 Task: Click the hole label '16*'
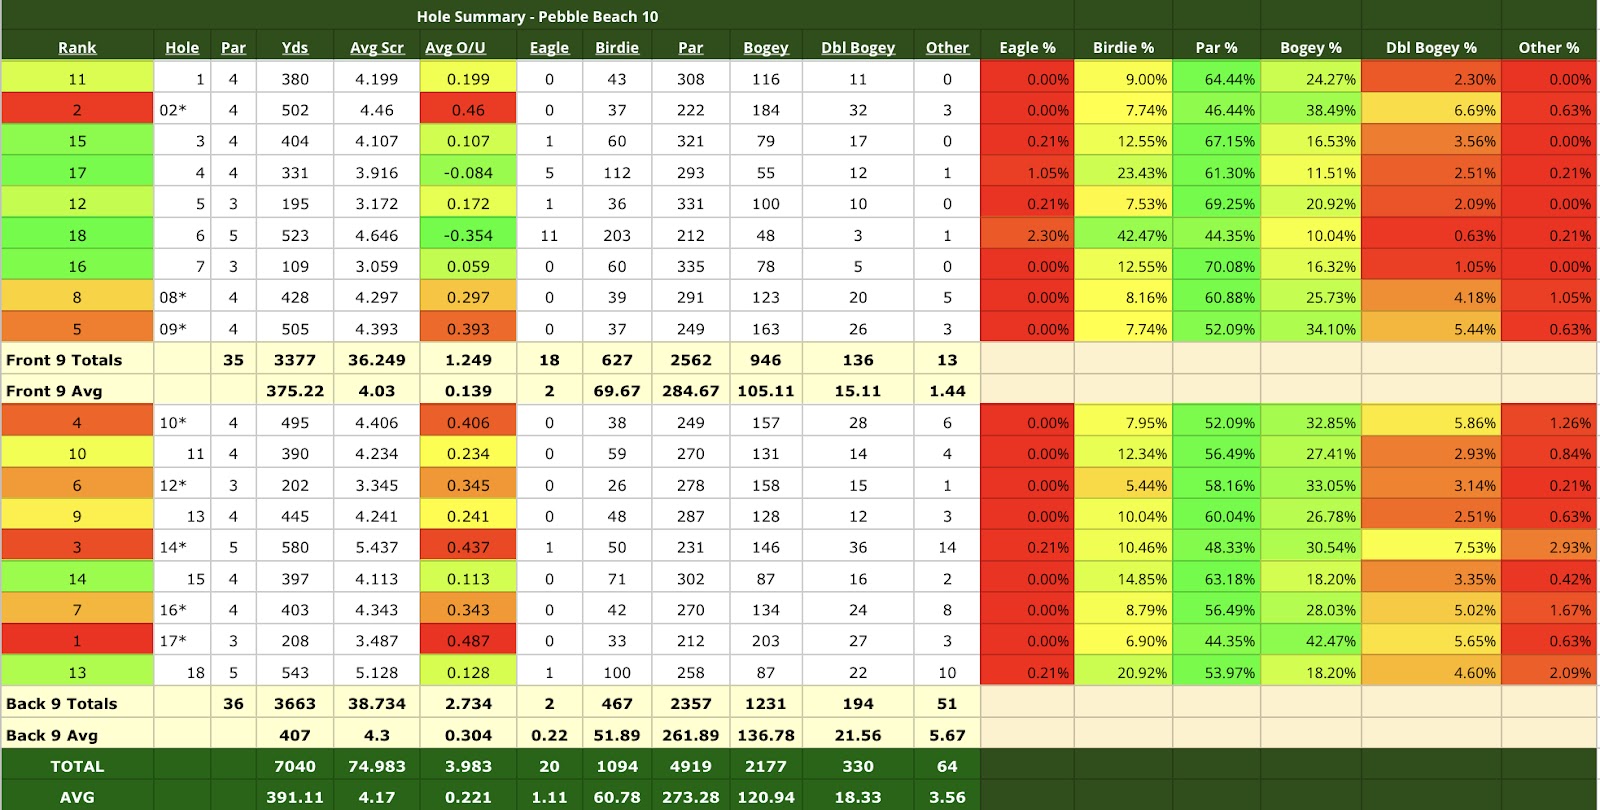173,610
